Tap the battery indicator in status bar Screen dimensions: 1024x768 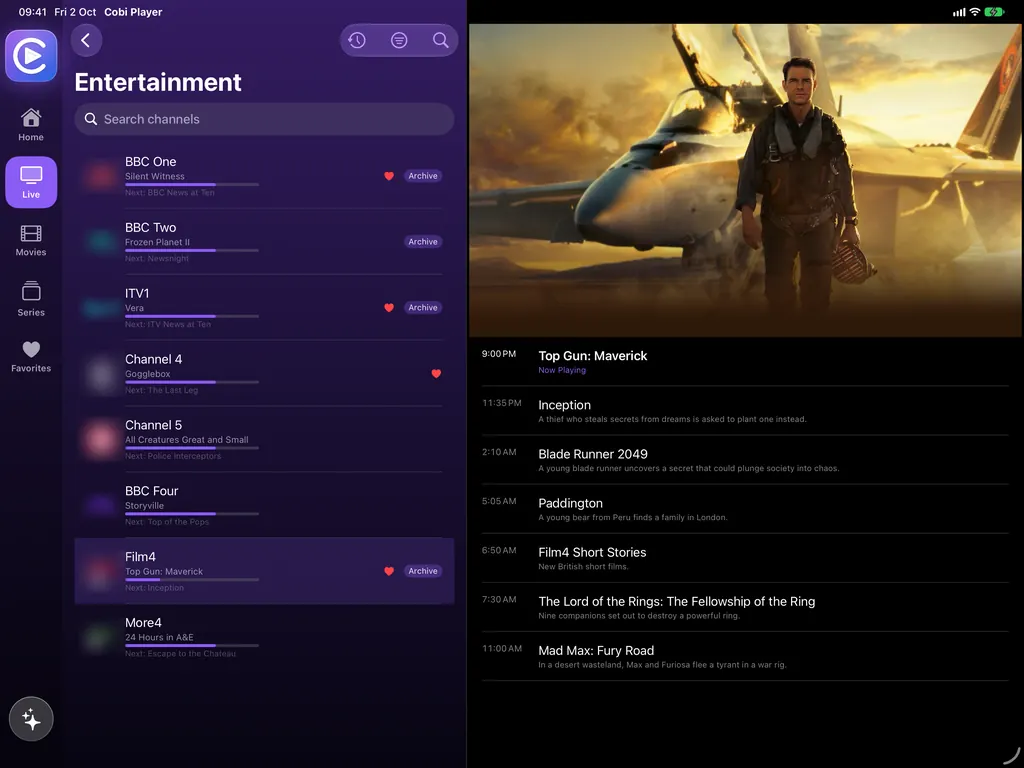(994, 12)
